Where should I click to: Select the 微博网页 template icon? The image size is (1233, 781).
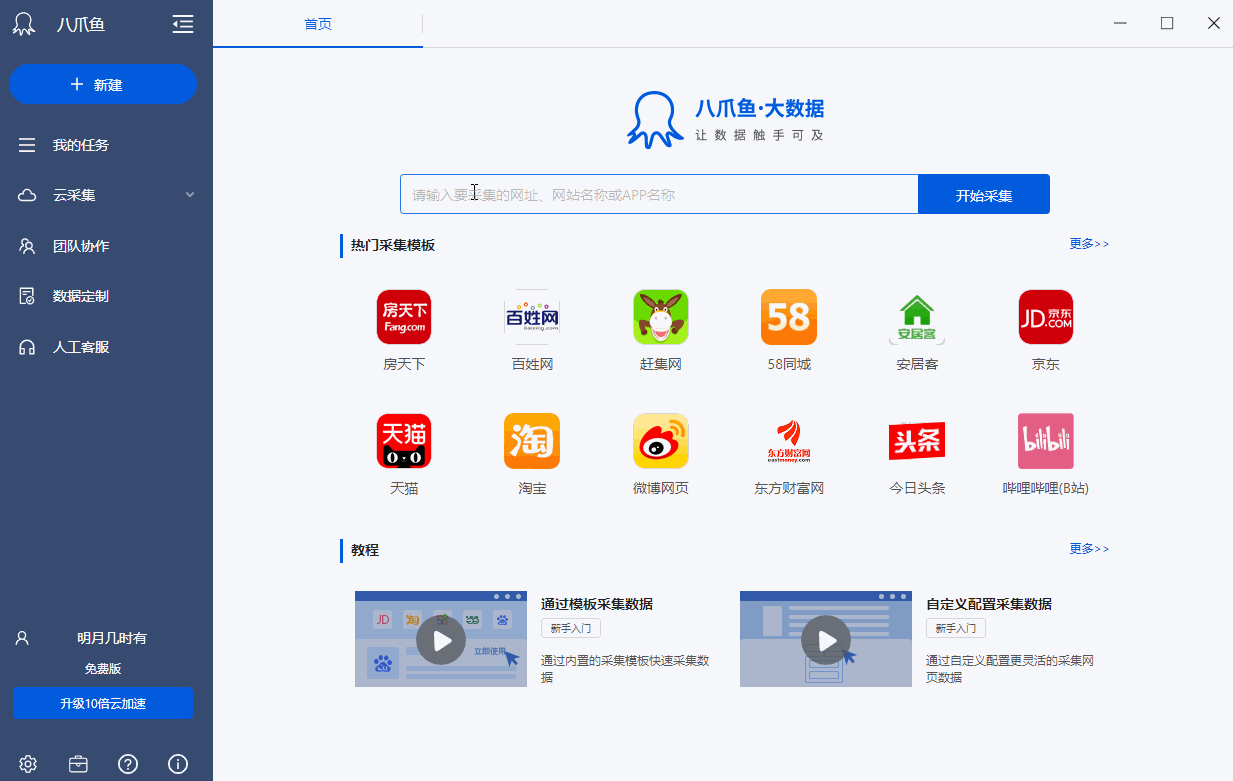[x=661, y=441]
